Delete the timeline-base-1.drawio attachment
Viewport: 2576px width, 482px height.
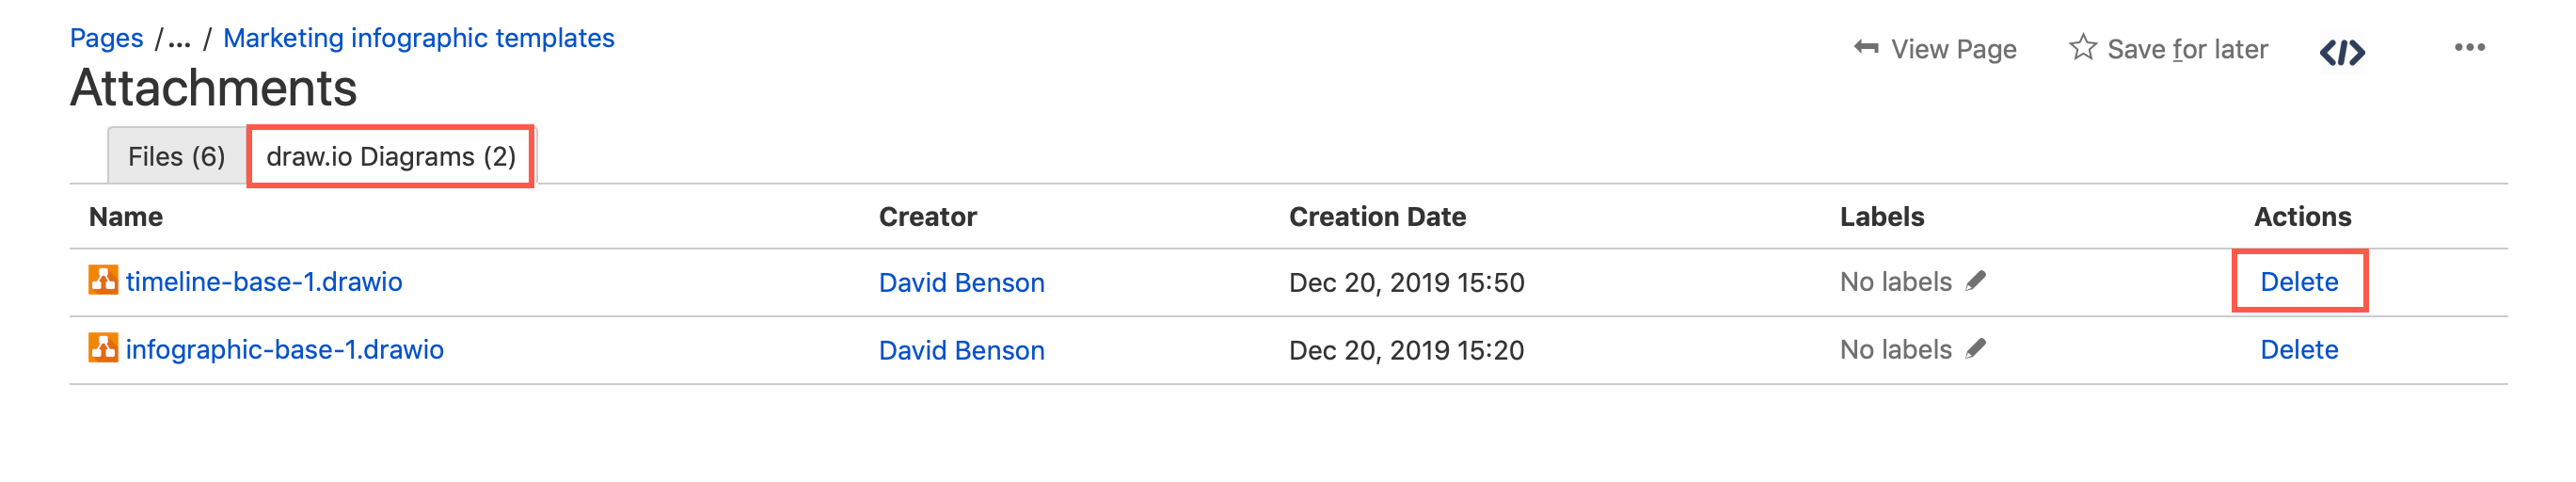click(2298, 282)
